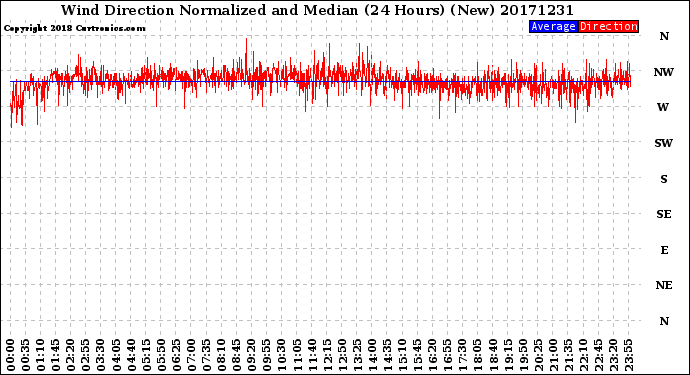Click the 04:40 time label
This screenshot has width=690, height=375.
coord(131,355)
